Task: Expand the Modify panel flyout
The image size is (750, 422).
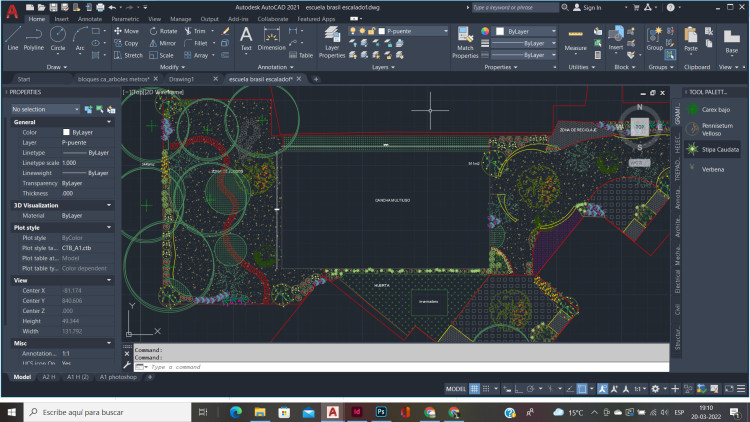Action: [x=172, y=67]
